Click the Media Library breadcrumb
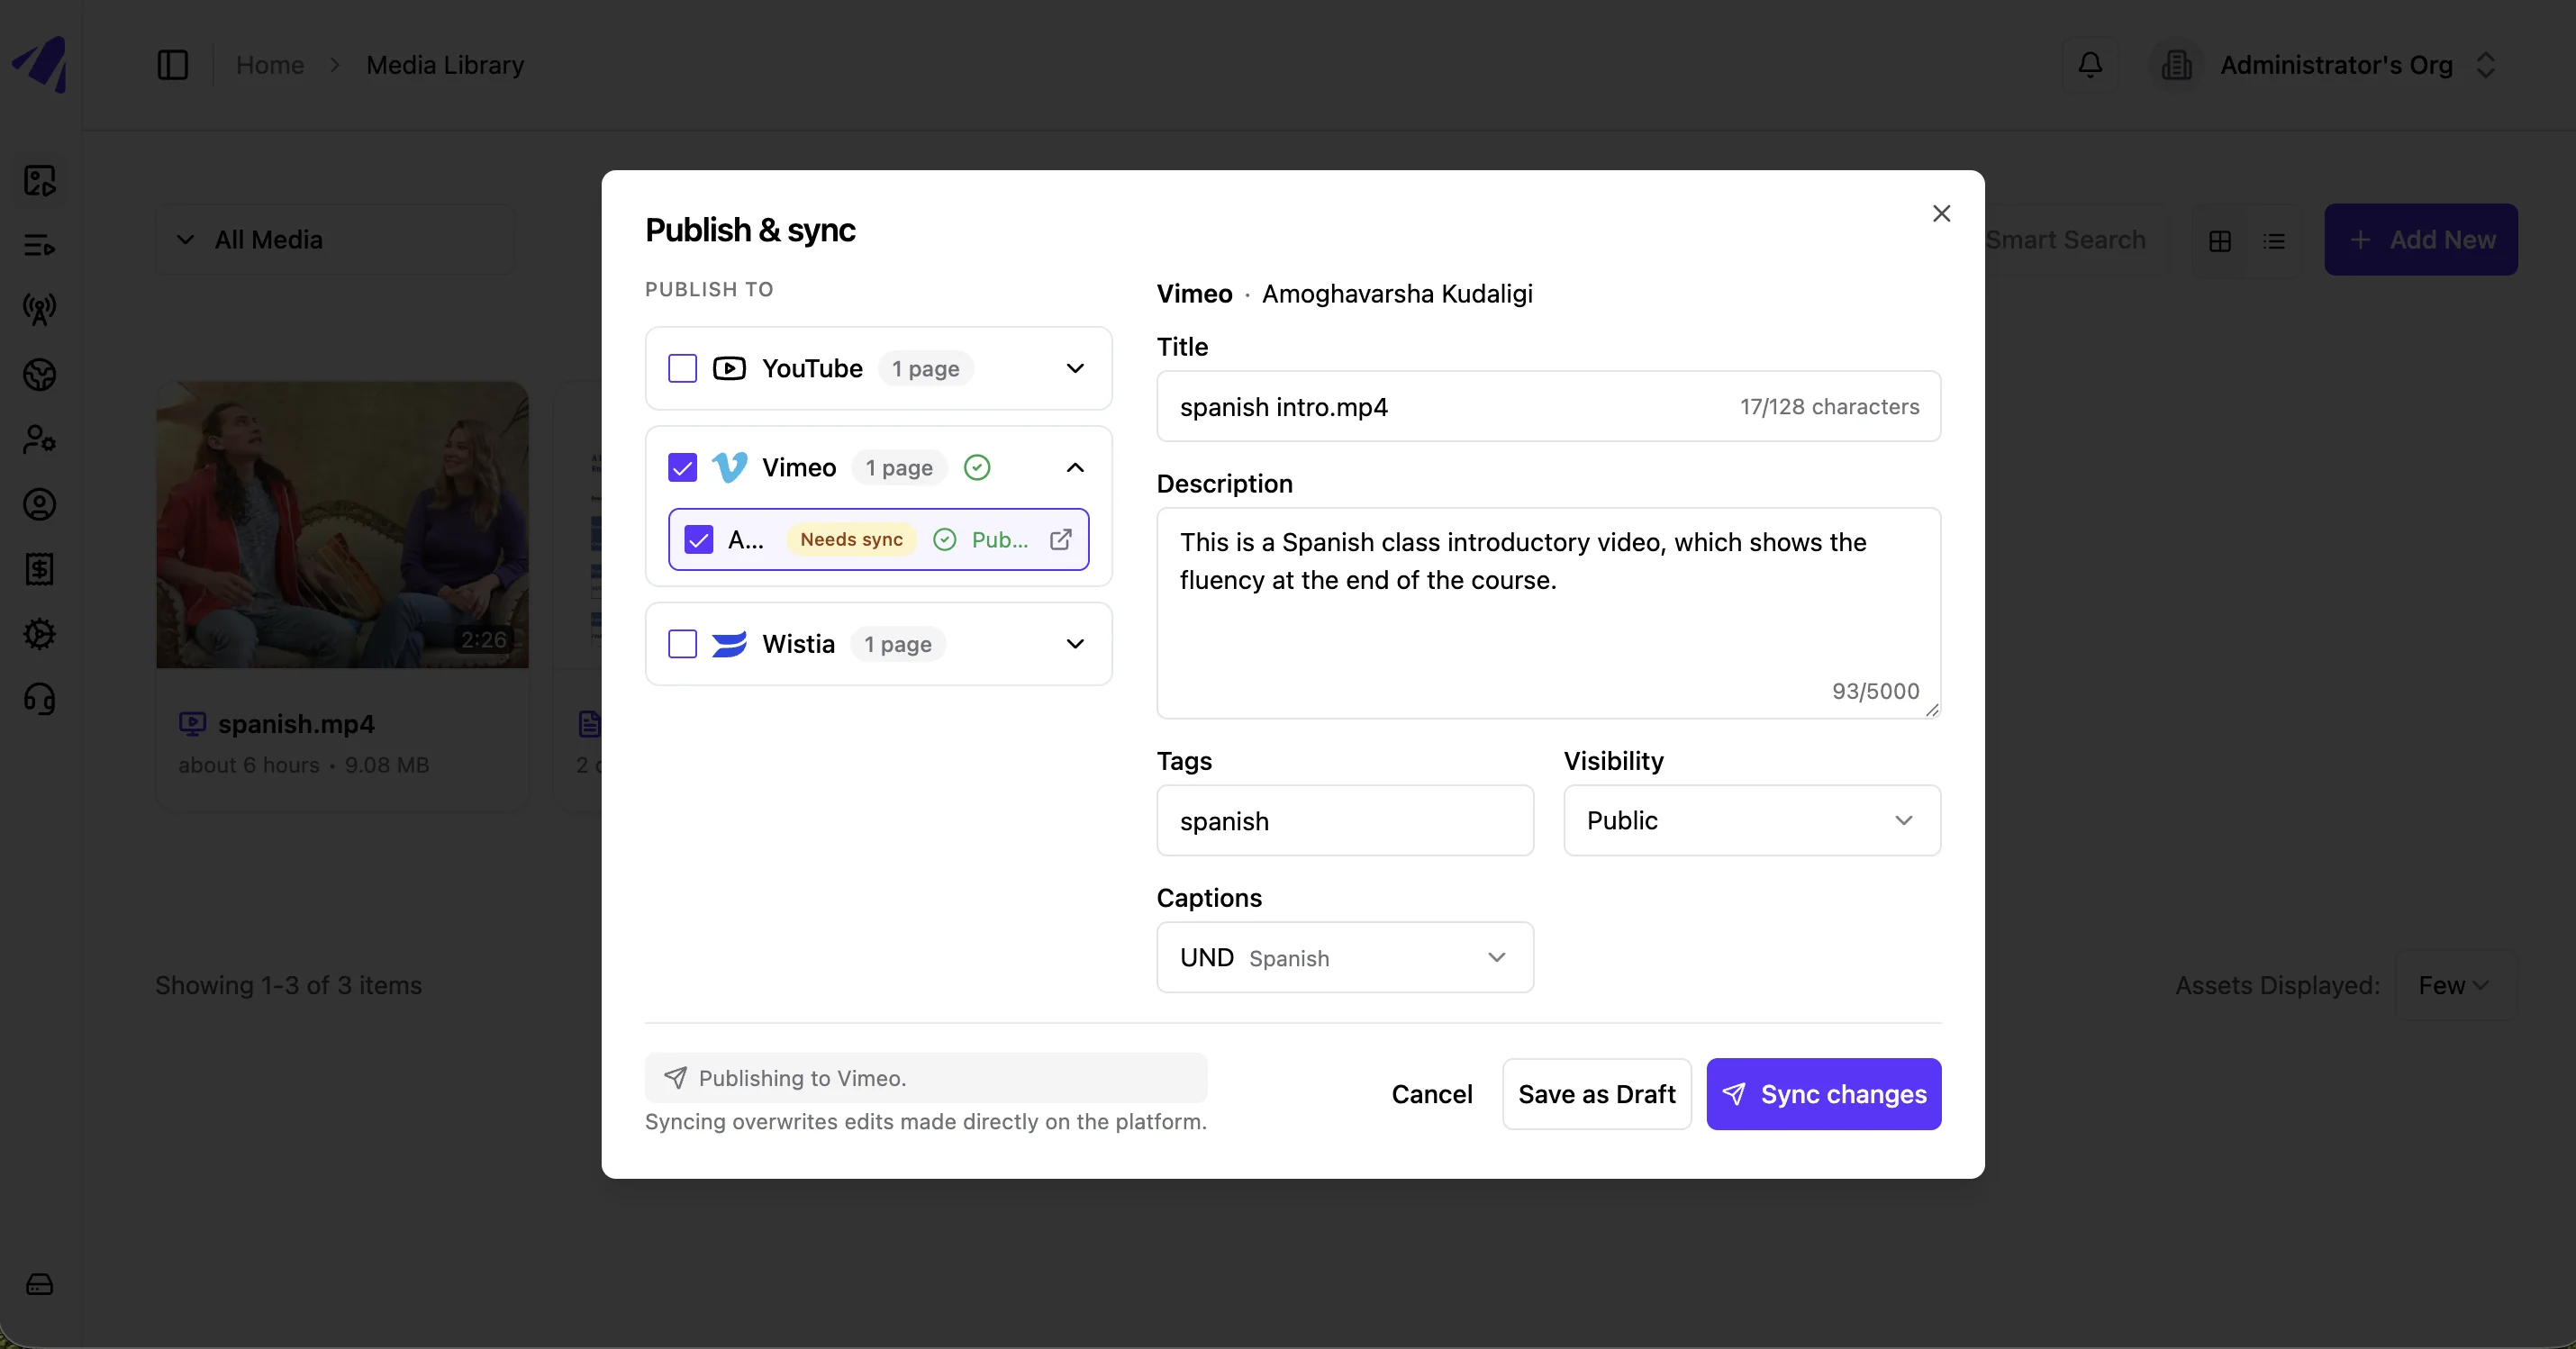2576x1349 pixels. tap(445, 65)
